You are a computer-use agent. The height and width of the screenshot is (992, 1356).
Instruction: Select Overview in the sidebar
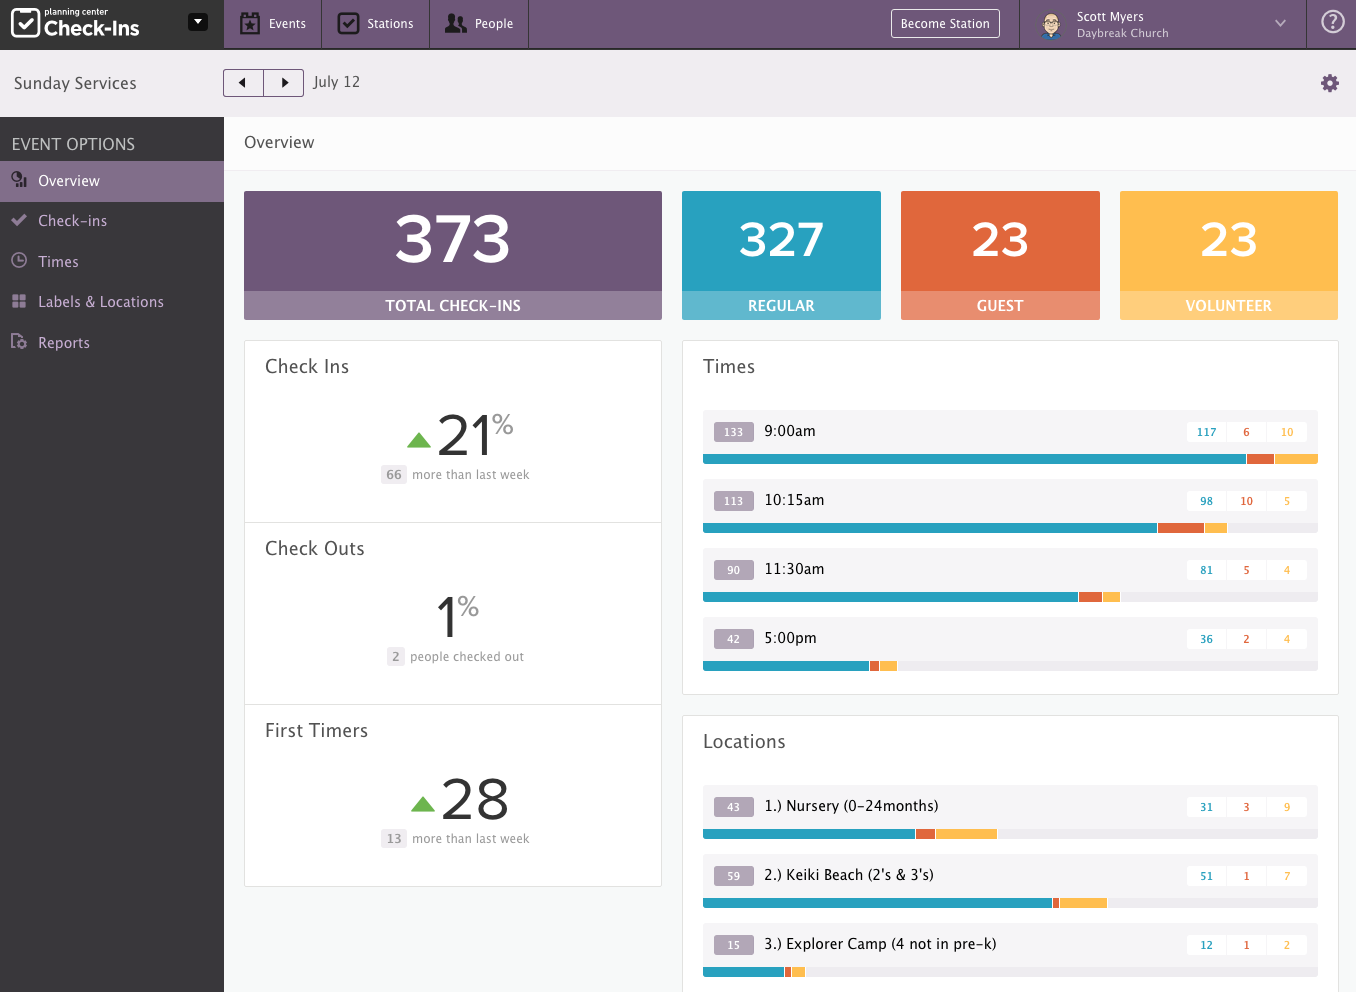point(112,181)
